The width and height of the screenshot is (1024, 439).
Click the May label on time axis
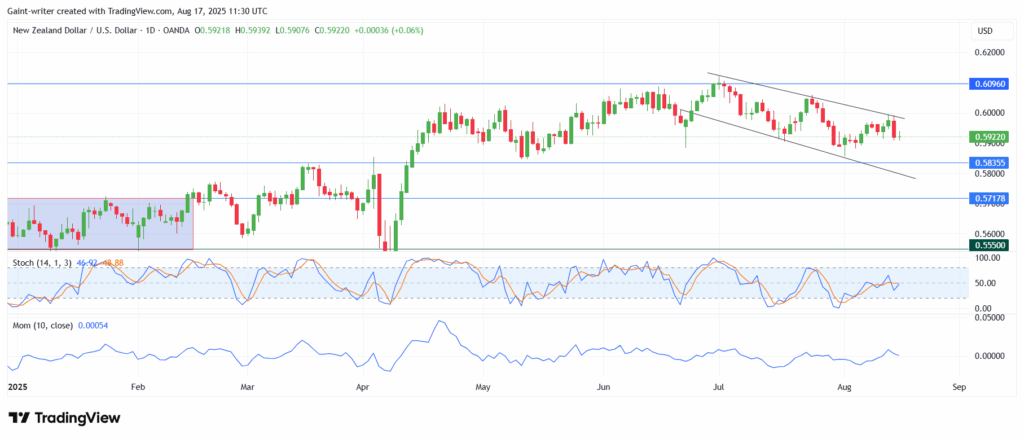pos(483,387)
